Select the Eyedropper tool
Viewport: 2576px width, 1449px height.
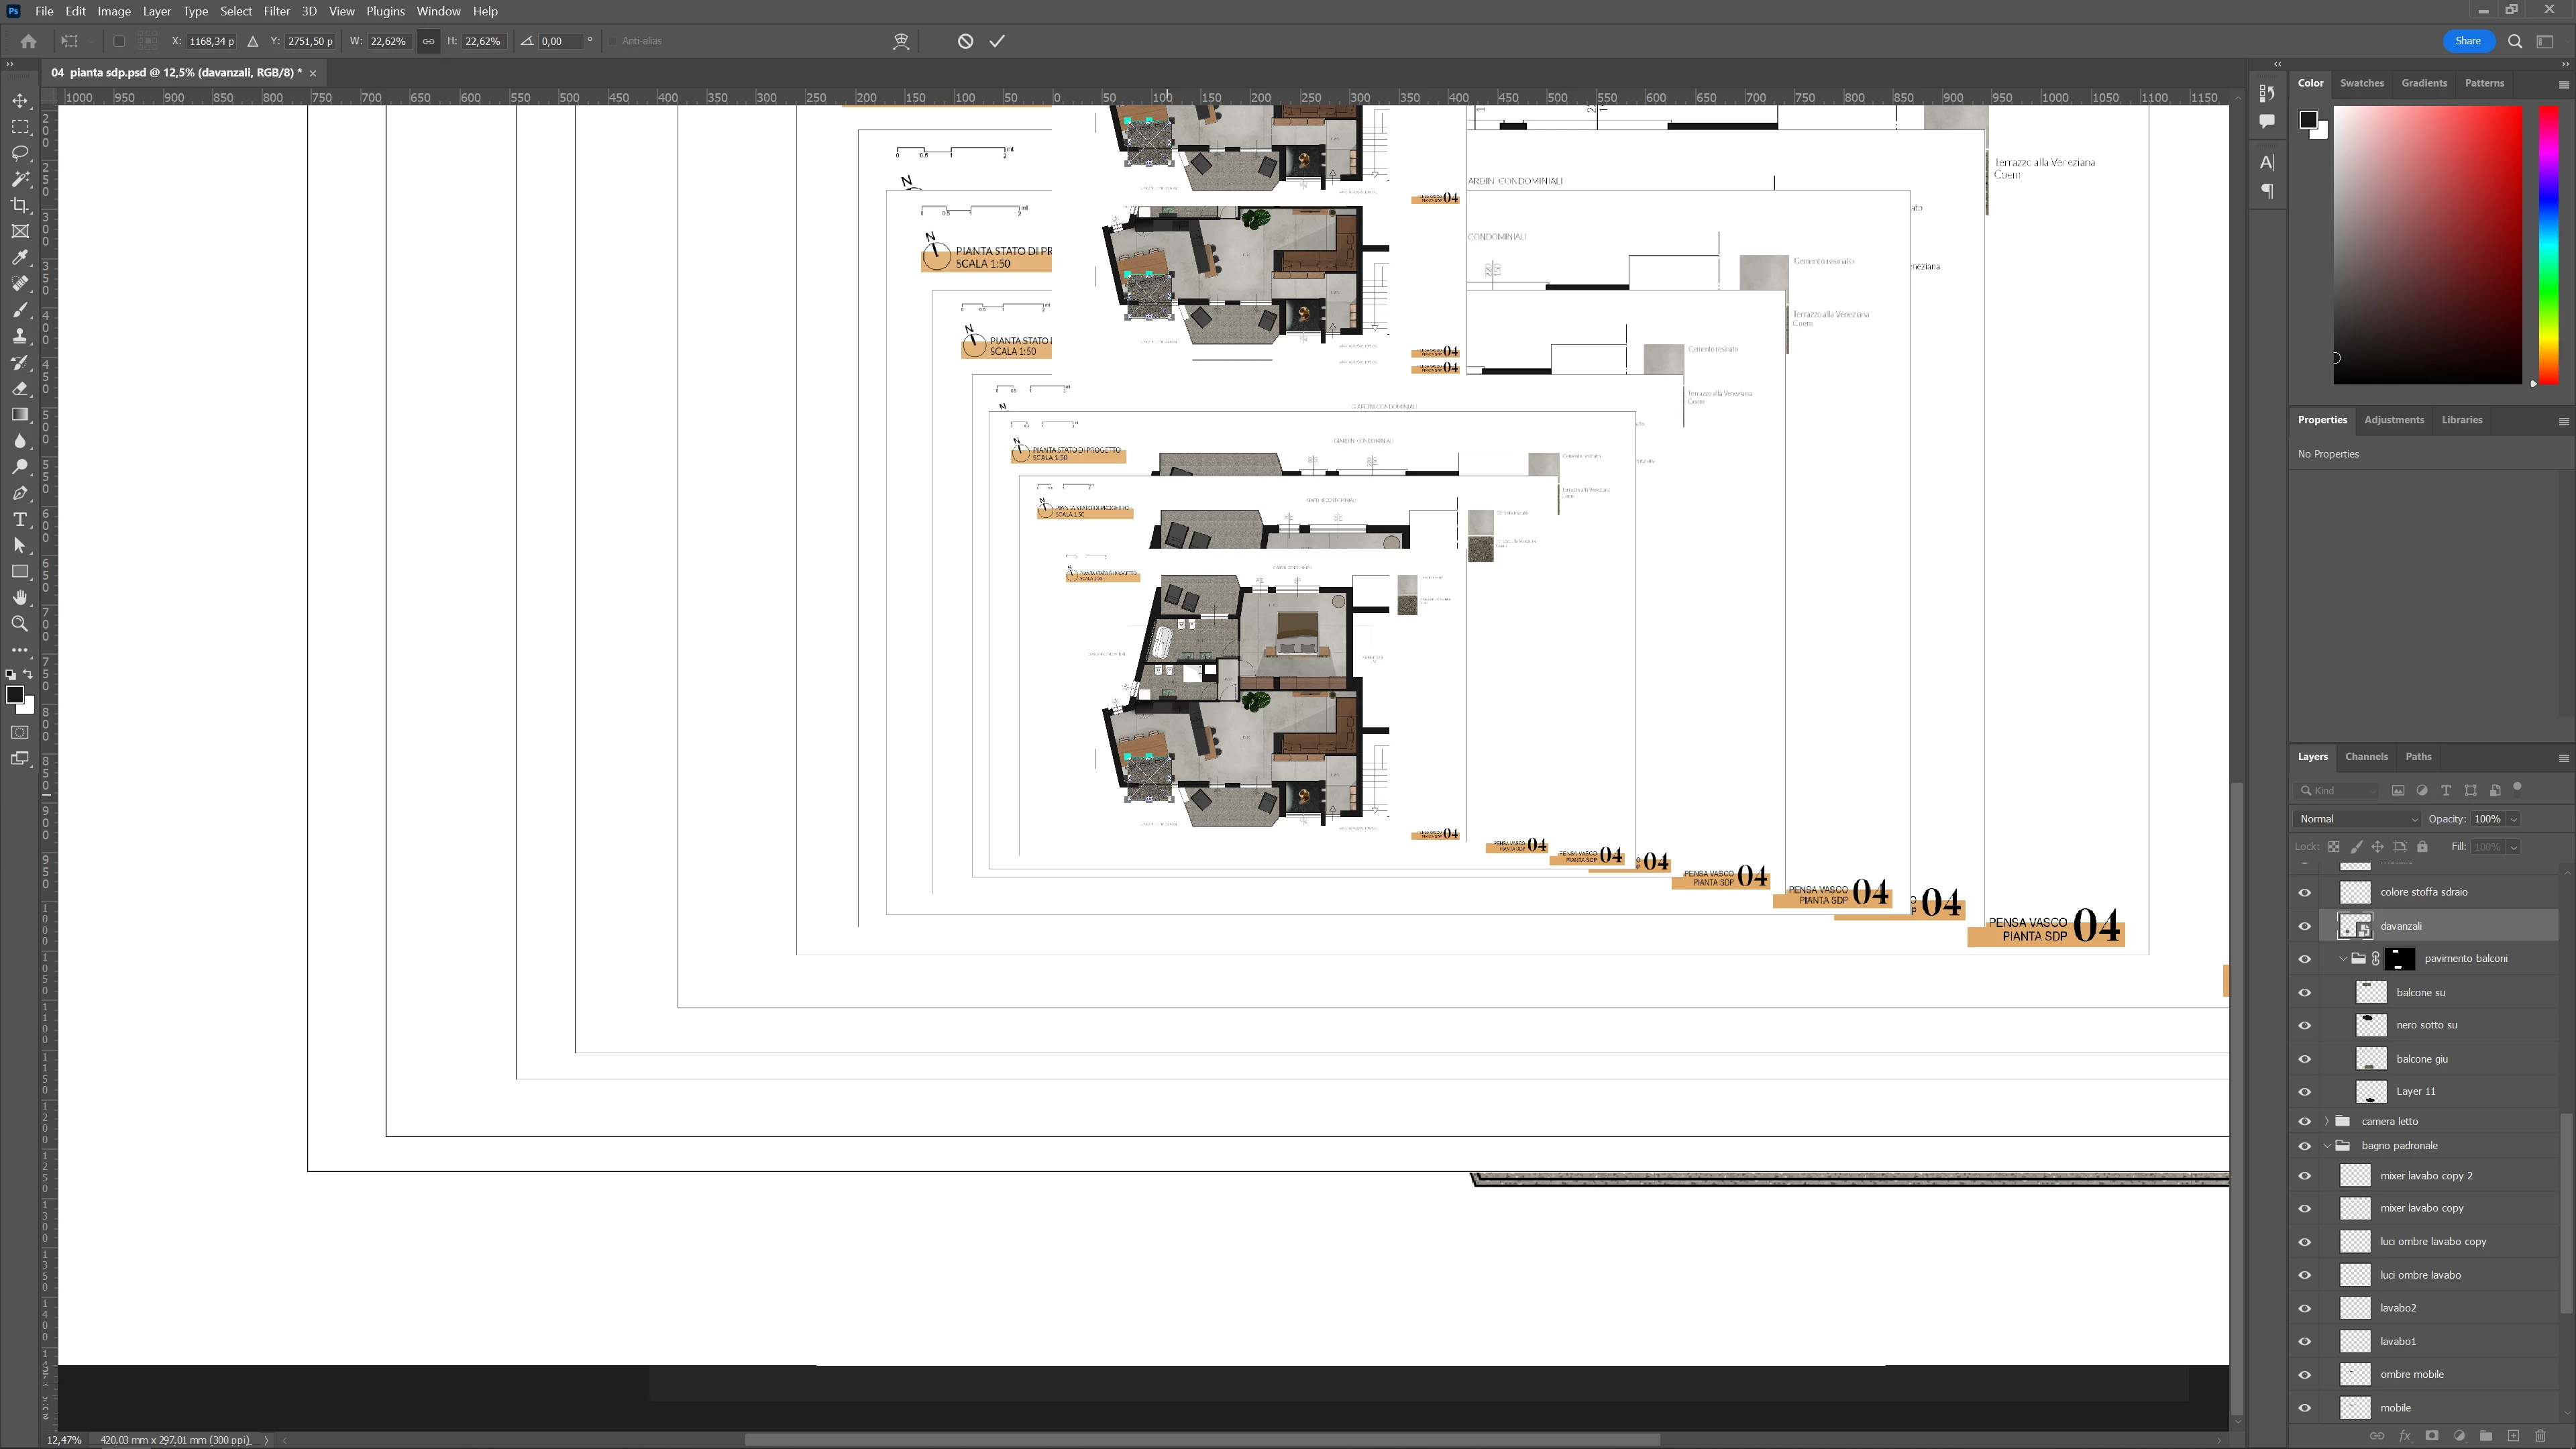coord(20,258)
